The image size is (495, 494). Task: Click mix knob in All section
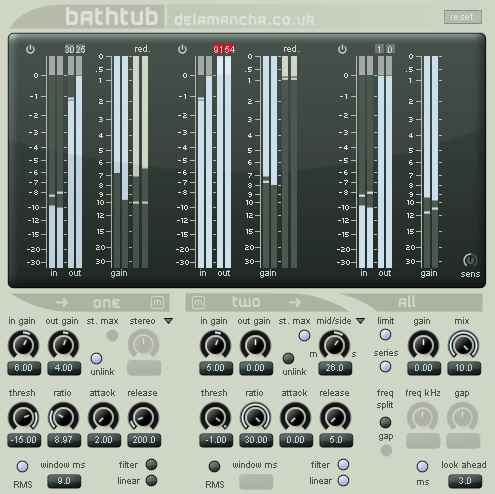click(x=464, y=345)
